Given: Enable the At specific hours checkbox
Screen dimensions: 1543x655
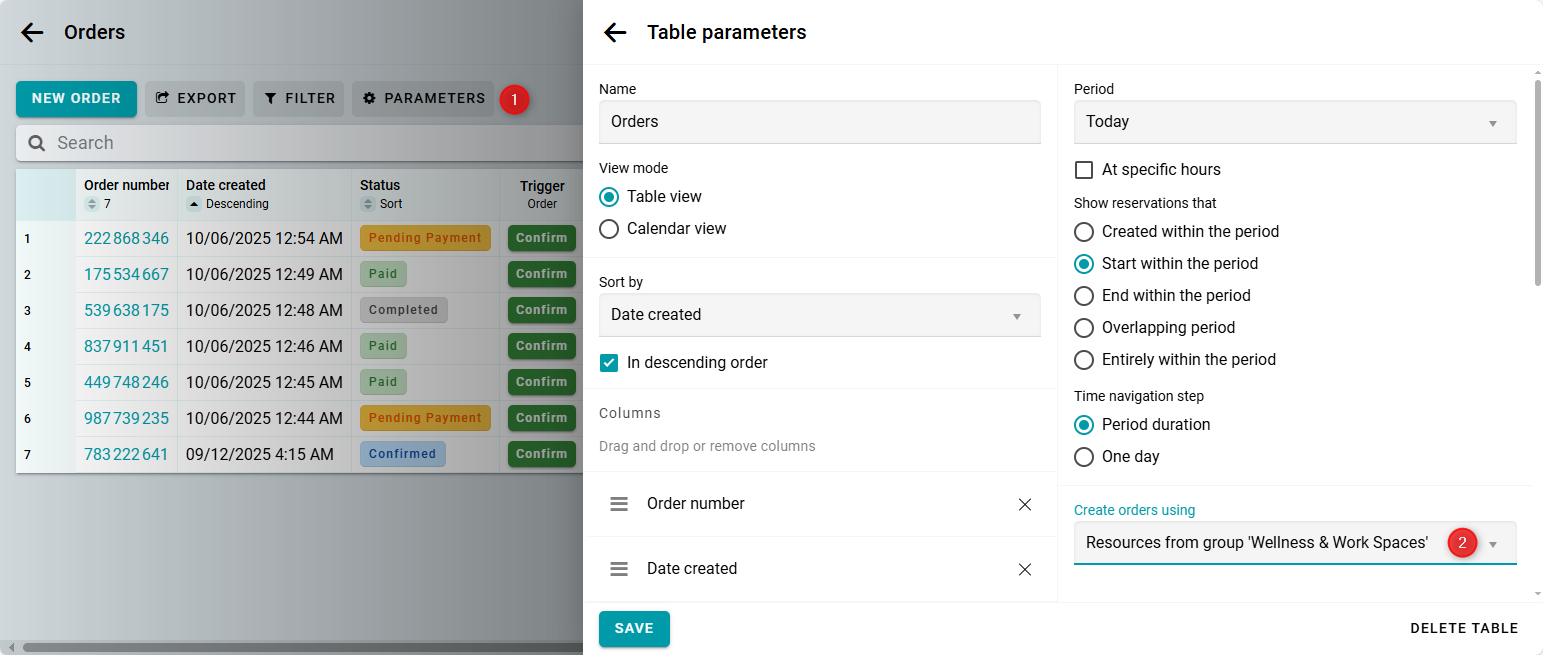Looking at the screenshot, I should coord(1083,170).
